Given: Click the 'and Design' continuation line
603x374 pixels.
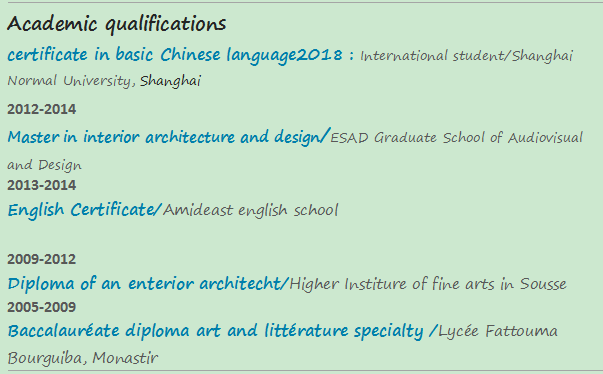Looking at the screenshot, I should pyautogui.click(x=45, y=165).
